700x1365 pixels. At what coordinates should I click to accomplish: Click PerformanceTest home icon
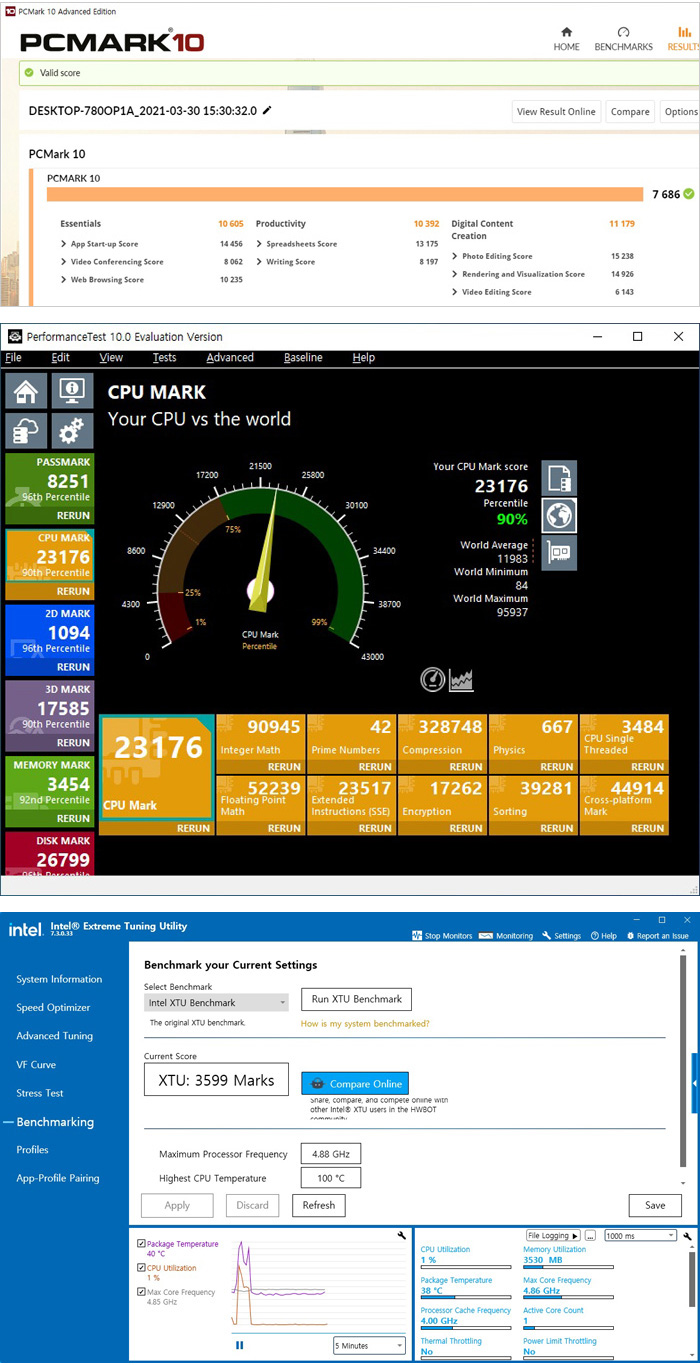26,392
